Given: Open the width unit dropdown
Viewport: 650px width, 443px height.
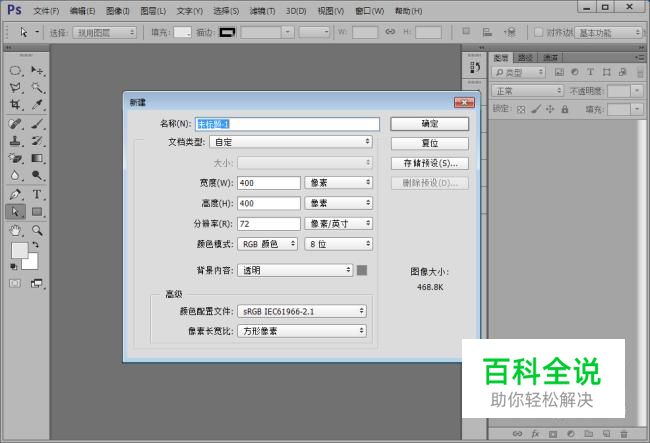Looking at the screenshot, I should tap(339, 183).
